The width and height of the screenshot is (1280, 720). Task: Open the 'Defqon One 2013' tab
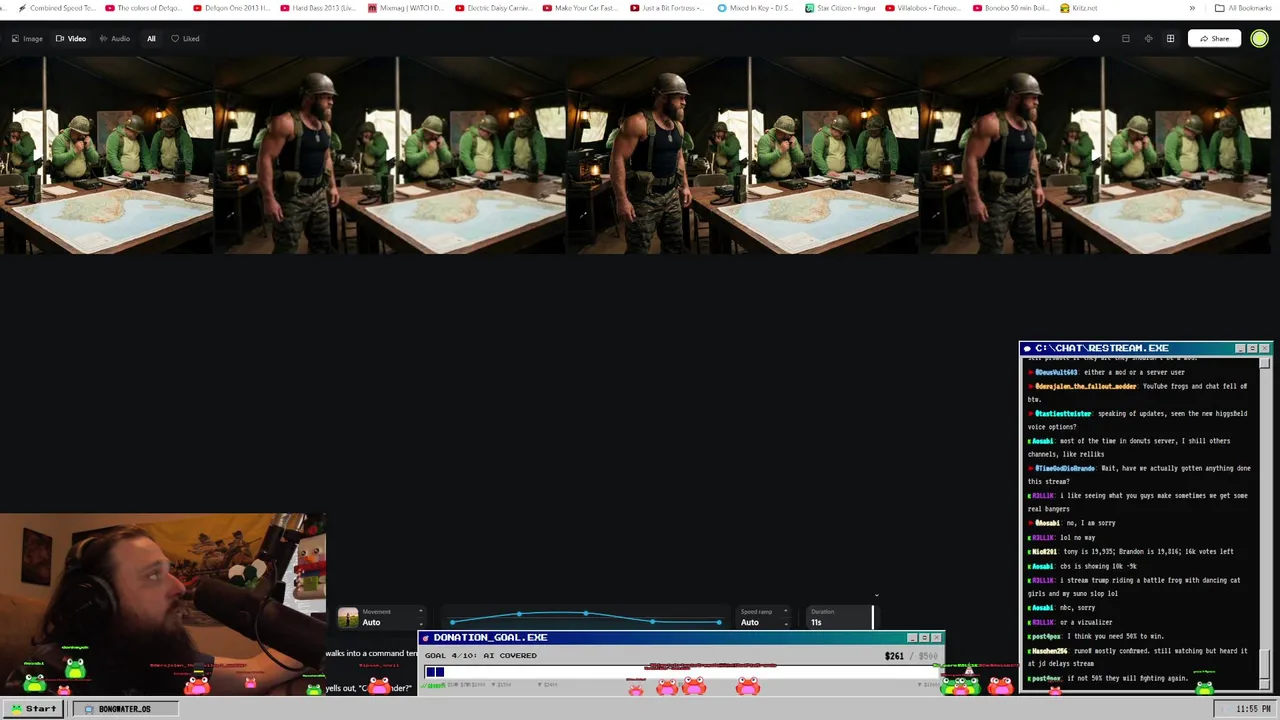coord(231,8)
